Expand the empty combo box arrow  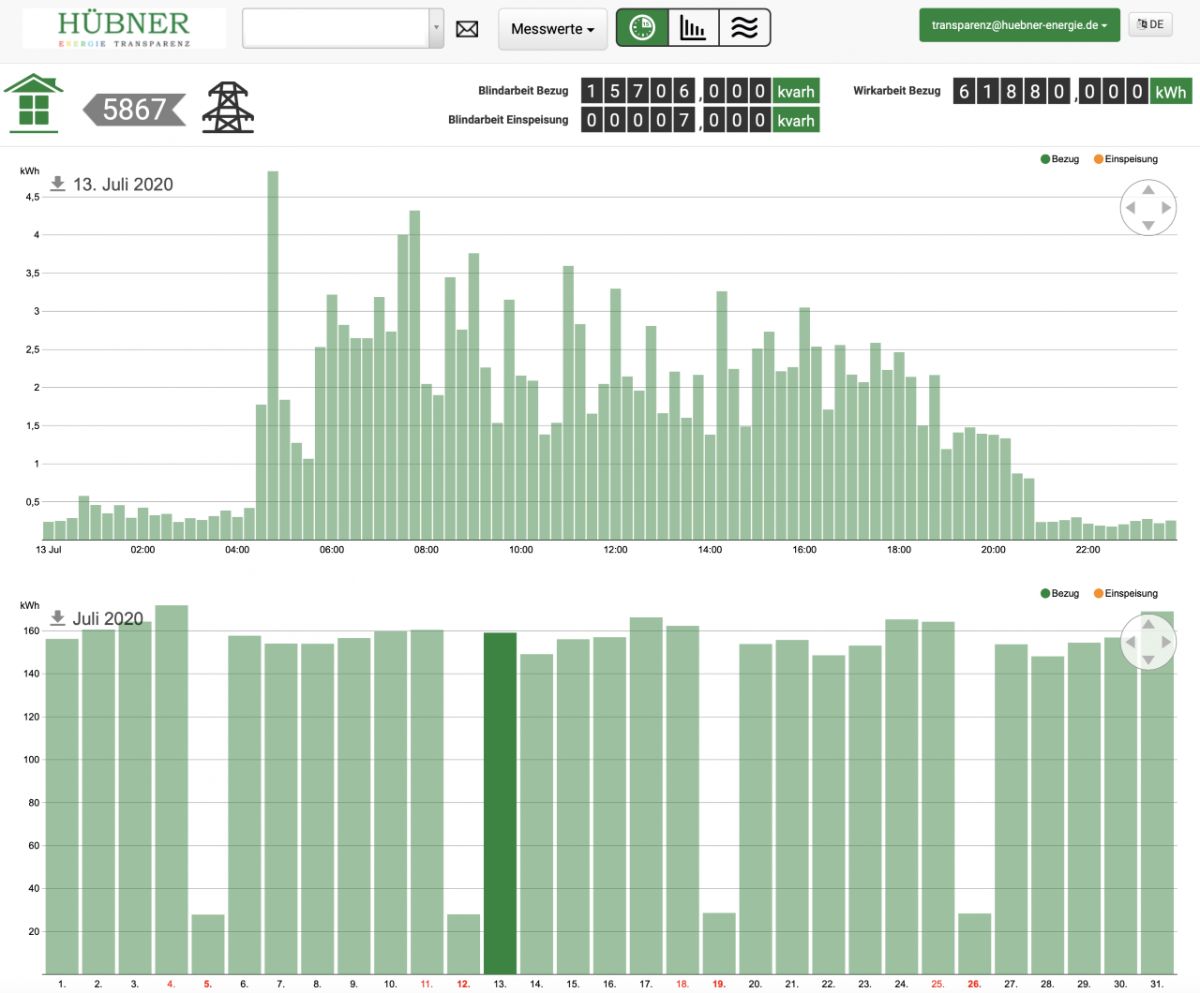point(436,29)
